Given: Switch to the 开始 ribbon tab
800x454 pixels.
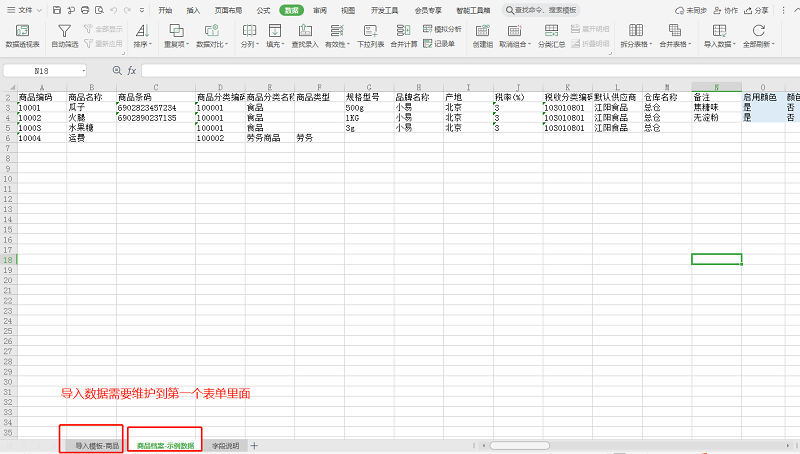Looking at the screenshot, I should (x=165, y=10).
